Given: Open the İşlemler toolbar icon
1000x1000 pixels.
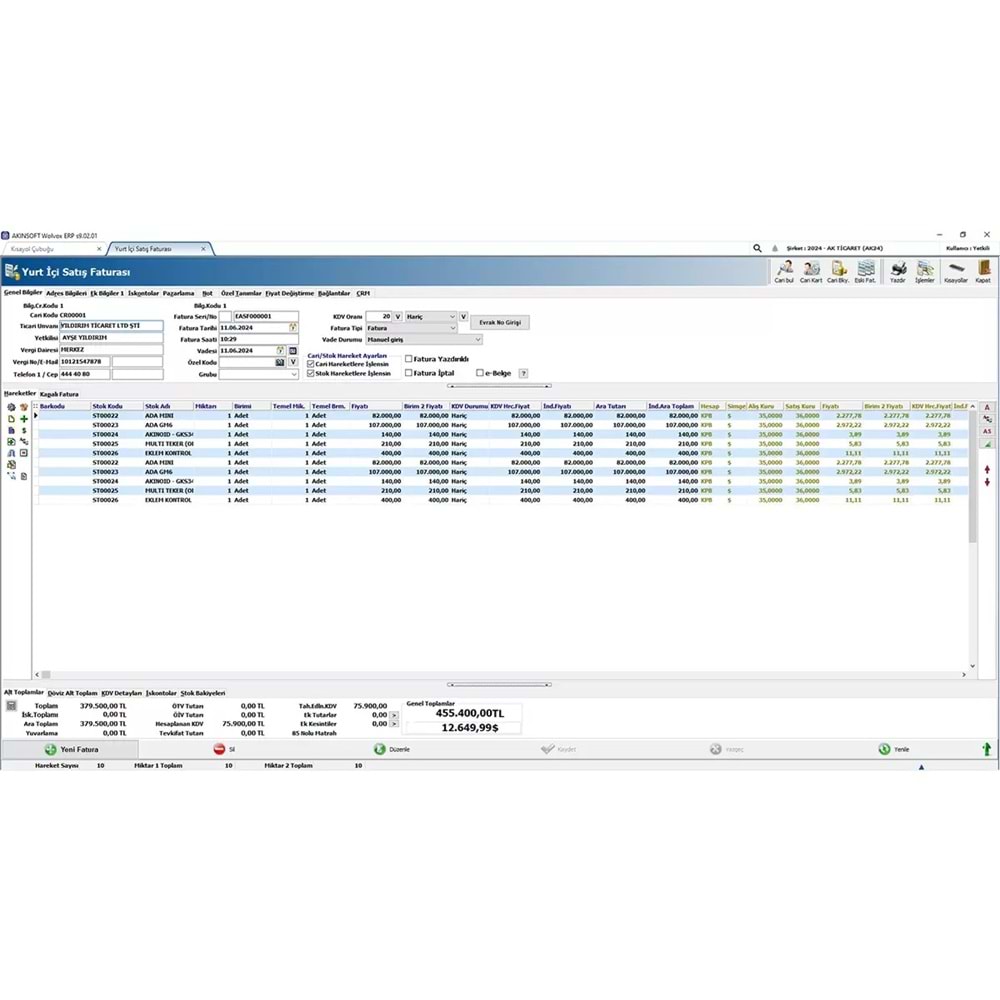Looking at the screenshot, I should pyautogui.click(x=923, y=270).
